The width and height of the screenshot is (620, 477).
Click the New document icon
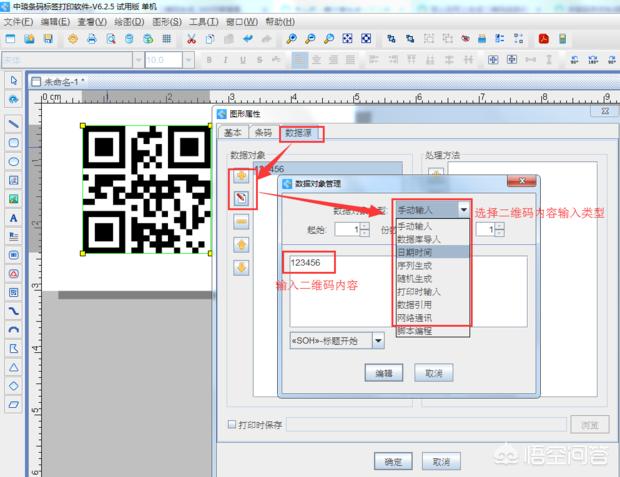point(10,39)
